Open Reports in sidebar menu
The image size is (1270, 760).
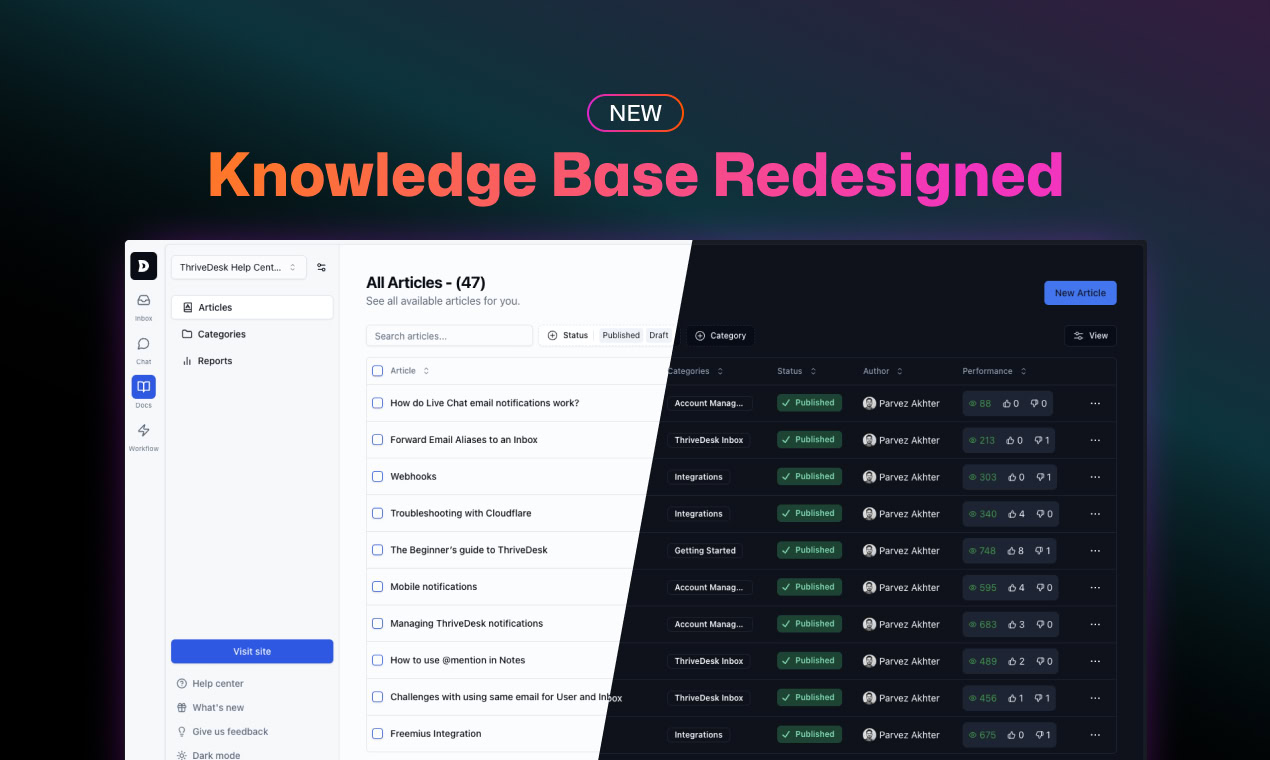coord(214,361)
